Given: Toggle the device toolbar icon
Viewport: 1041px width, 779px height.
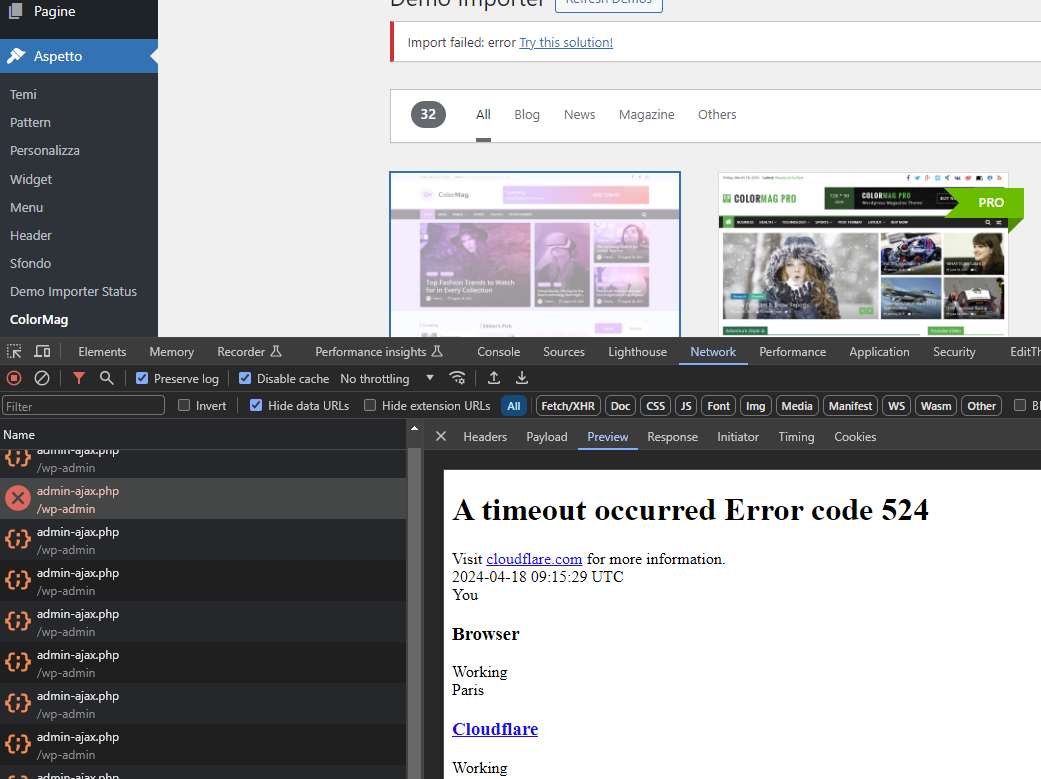Looking at the screenshot, I should coord(42,351).
